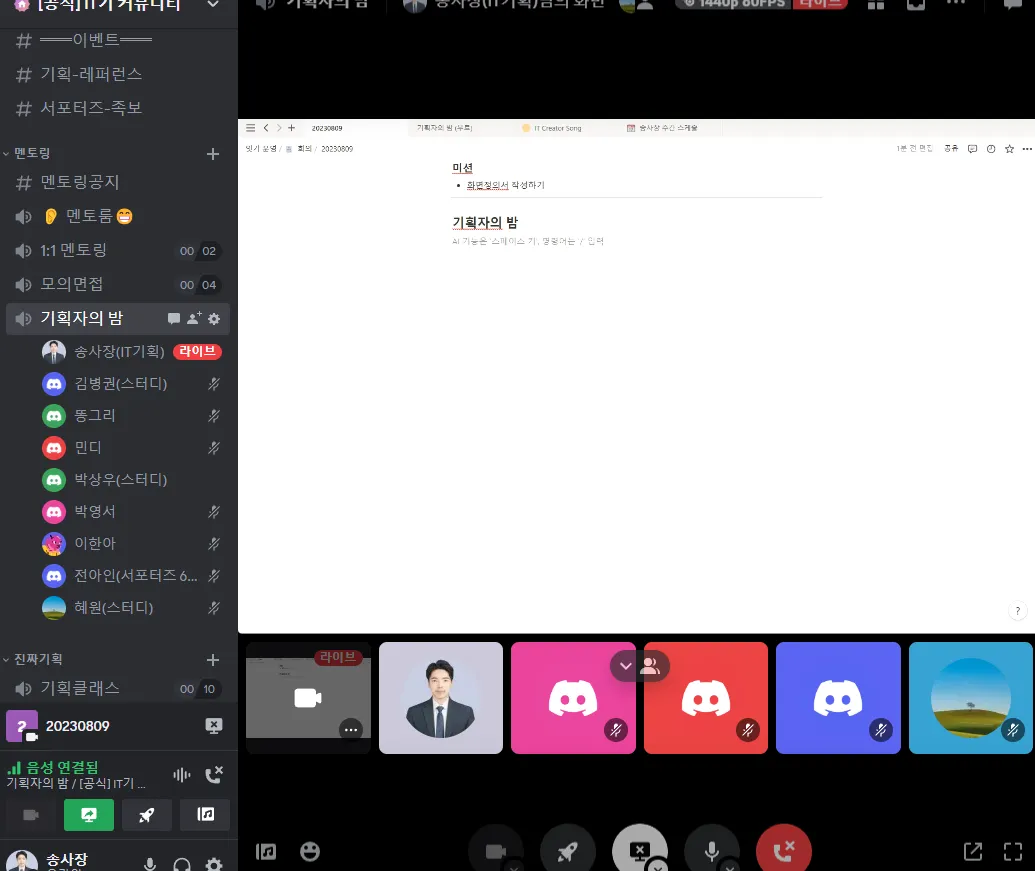The image size is (1035, 871).
Task: Select the landscape avatar participant tile
Action: coord(971,697)
